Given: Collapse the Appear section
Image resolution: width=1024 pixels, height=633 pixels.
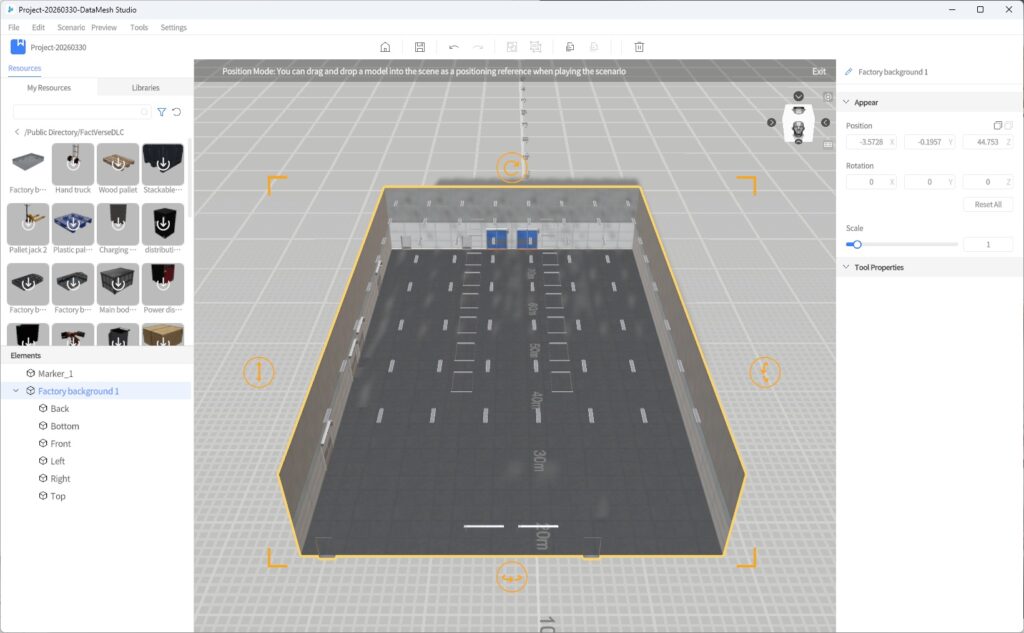Looking at the screenshot, I should coord(848,102).
